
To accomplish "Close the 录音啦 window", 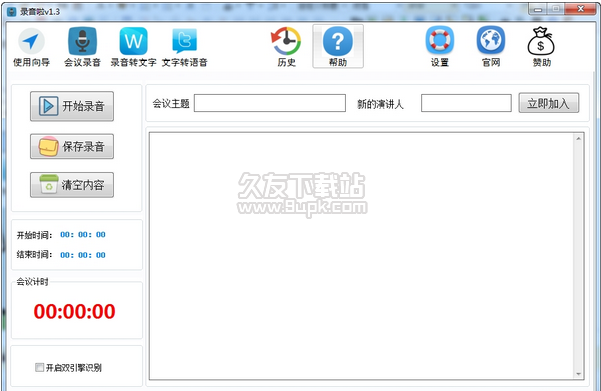I will (580, 9).
